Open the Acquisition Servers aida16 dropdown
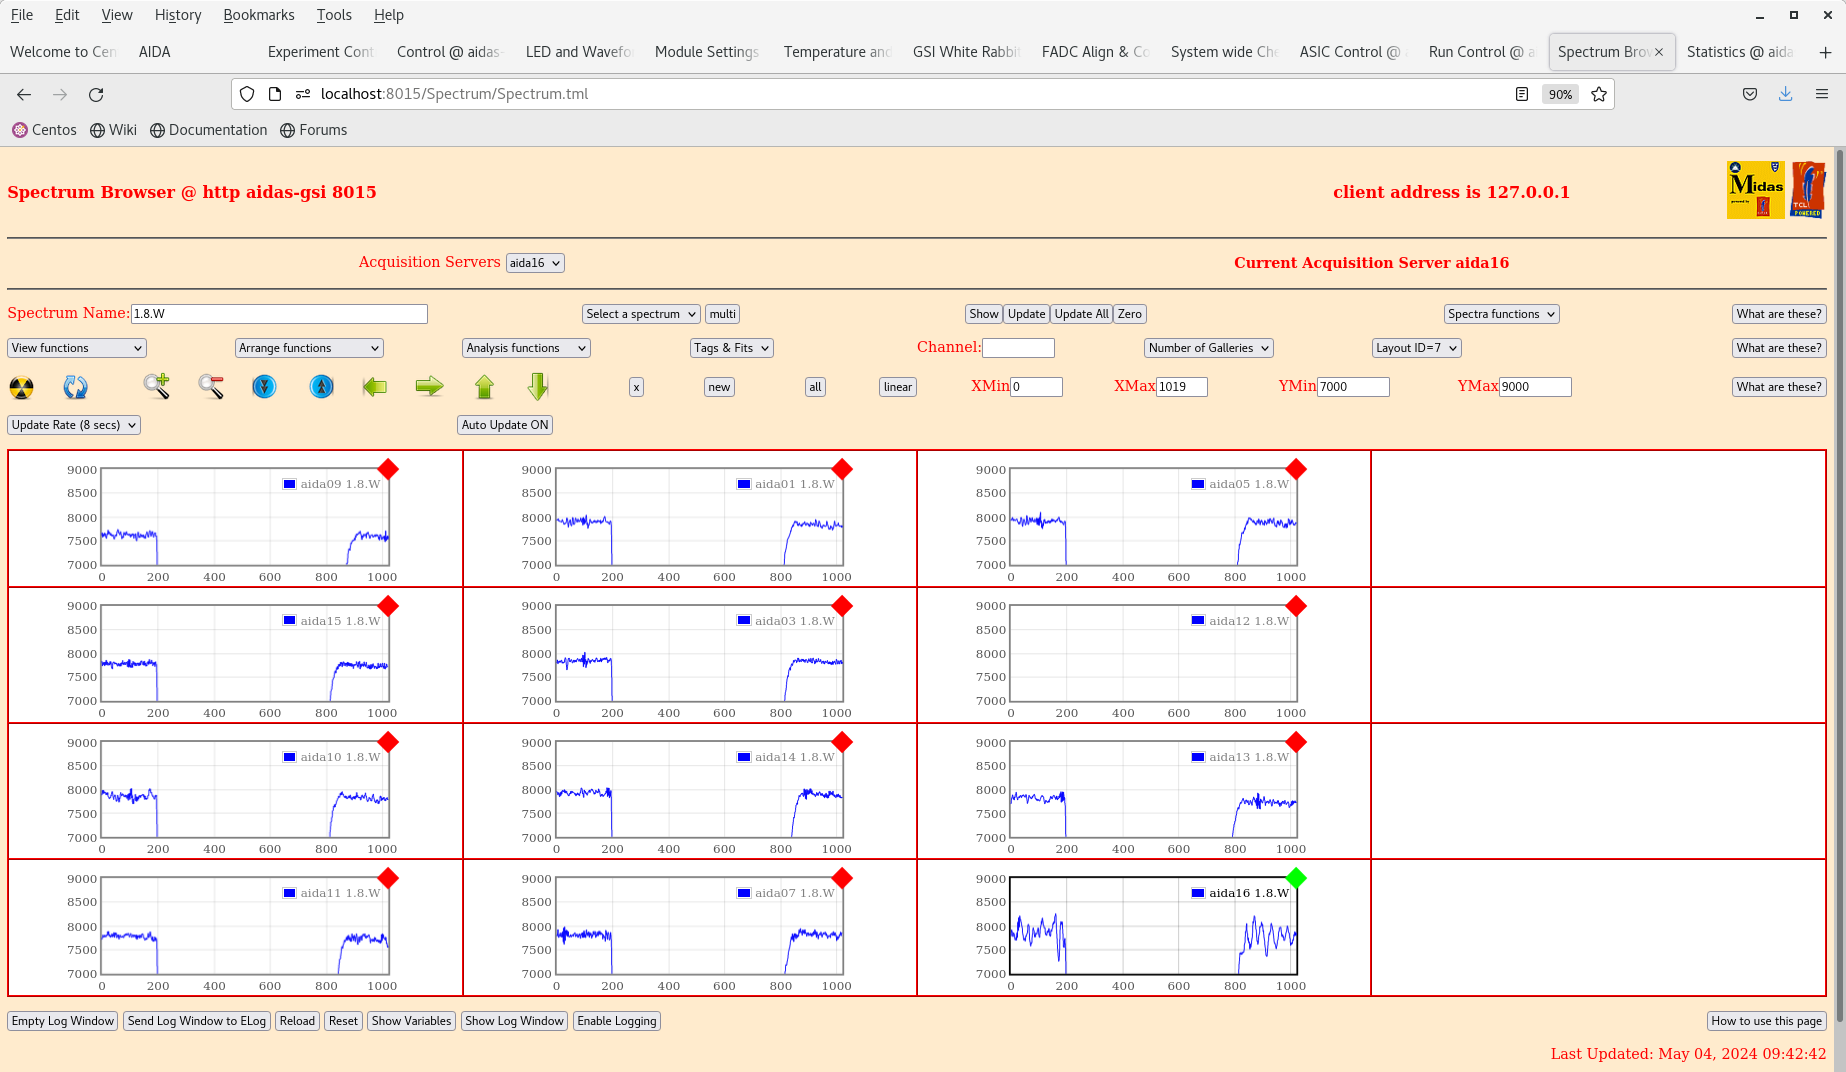Screen dimensions: 1846x1072 click(535, 263)
